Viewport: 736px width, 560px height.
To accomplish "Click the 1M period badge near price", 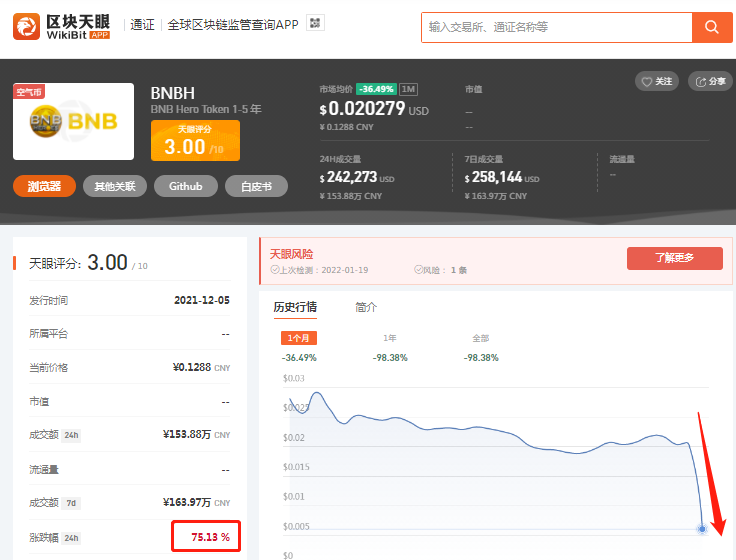I will point(409,90).
